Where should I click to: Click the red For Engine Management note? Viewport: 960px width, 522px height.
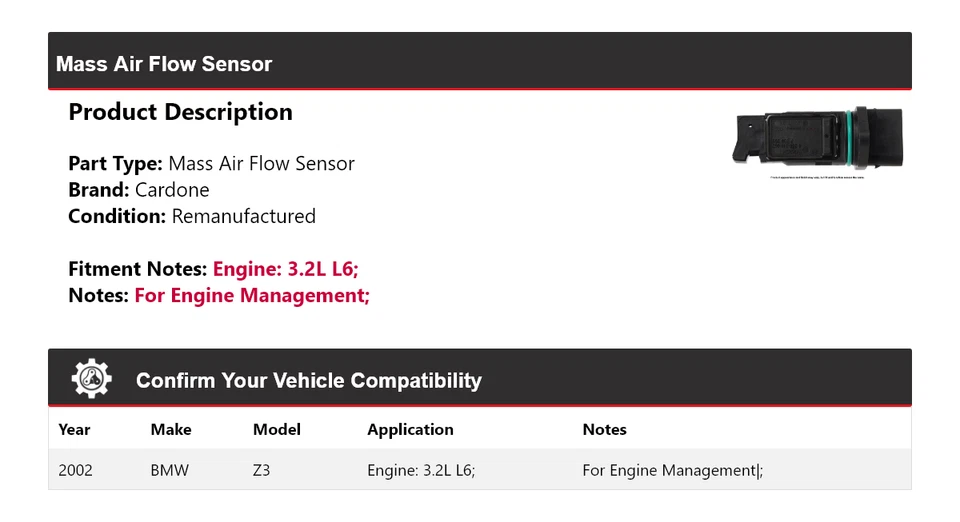click(x=252, y=295)
